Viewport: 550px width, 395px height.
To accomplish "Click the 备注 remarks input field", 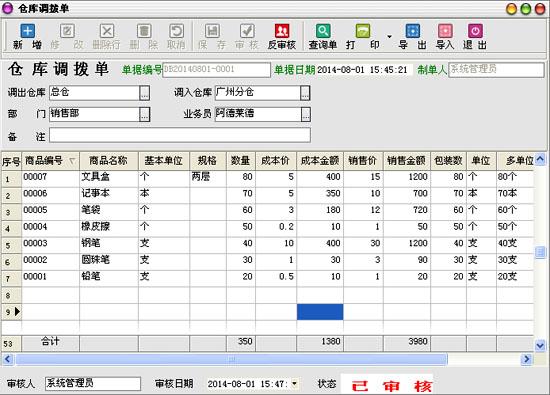I will [x=180, y=135].
